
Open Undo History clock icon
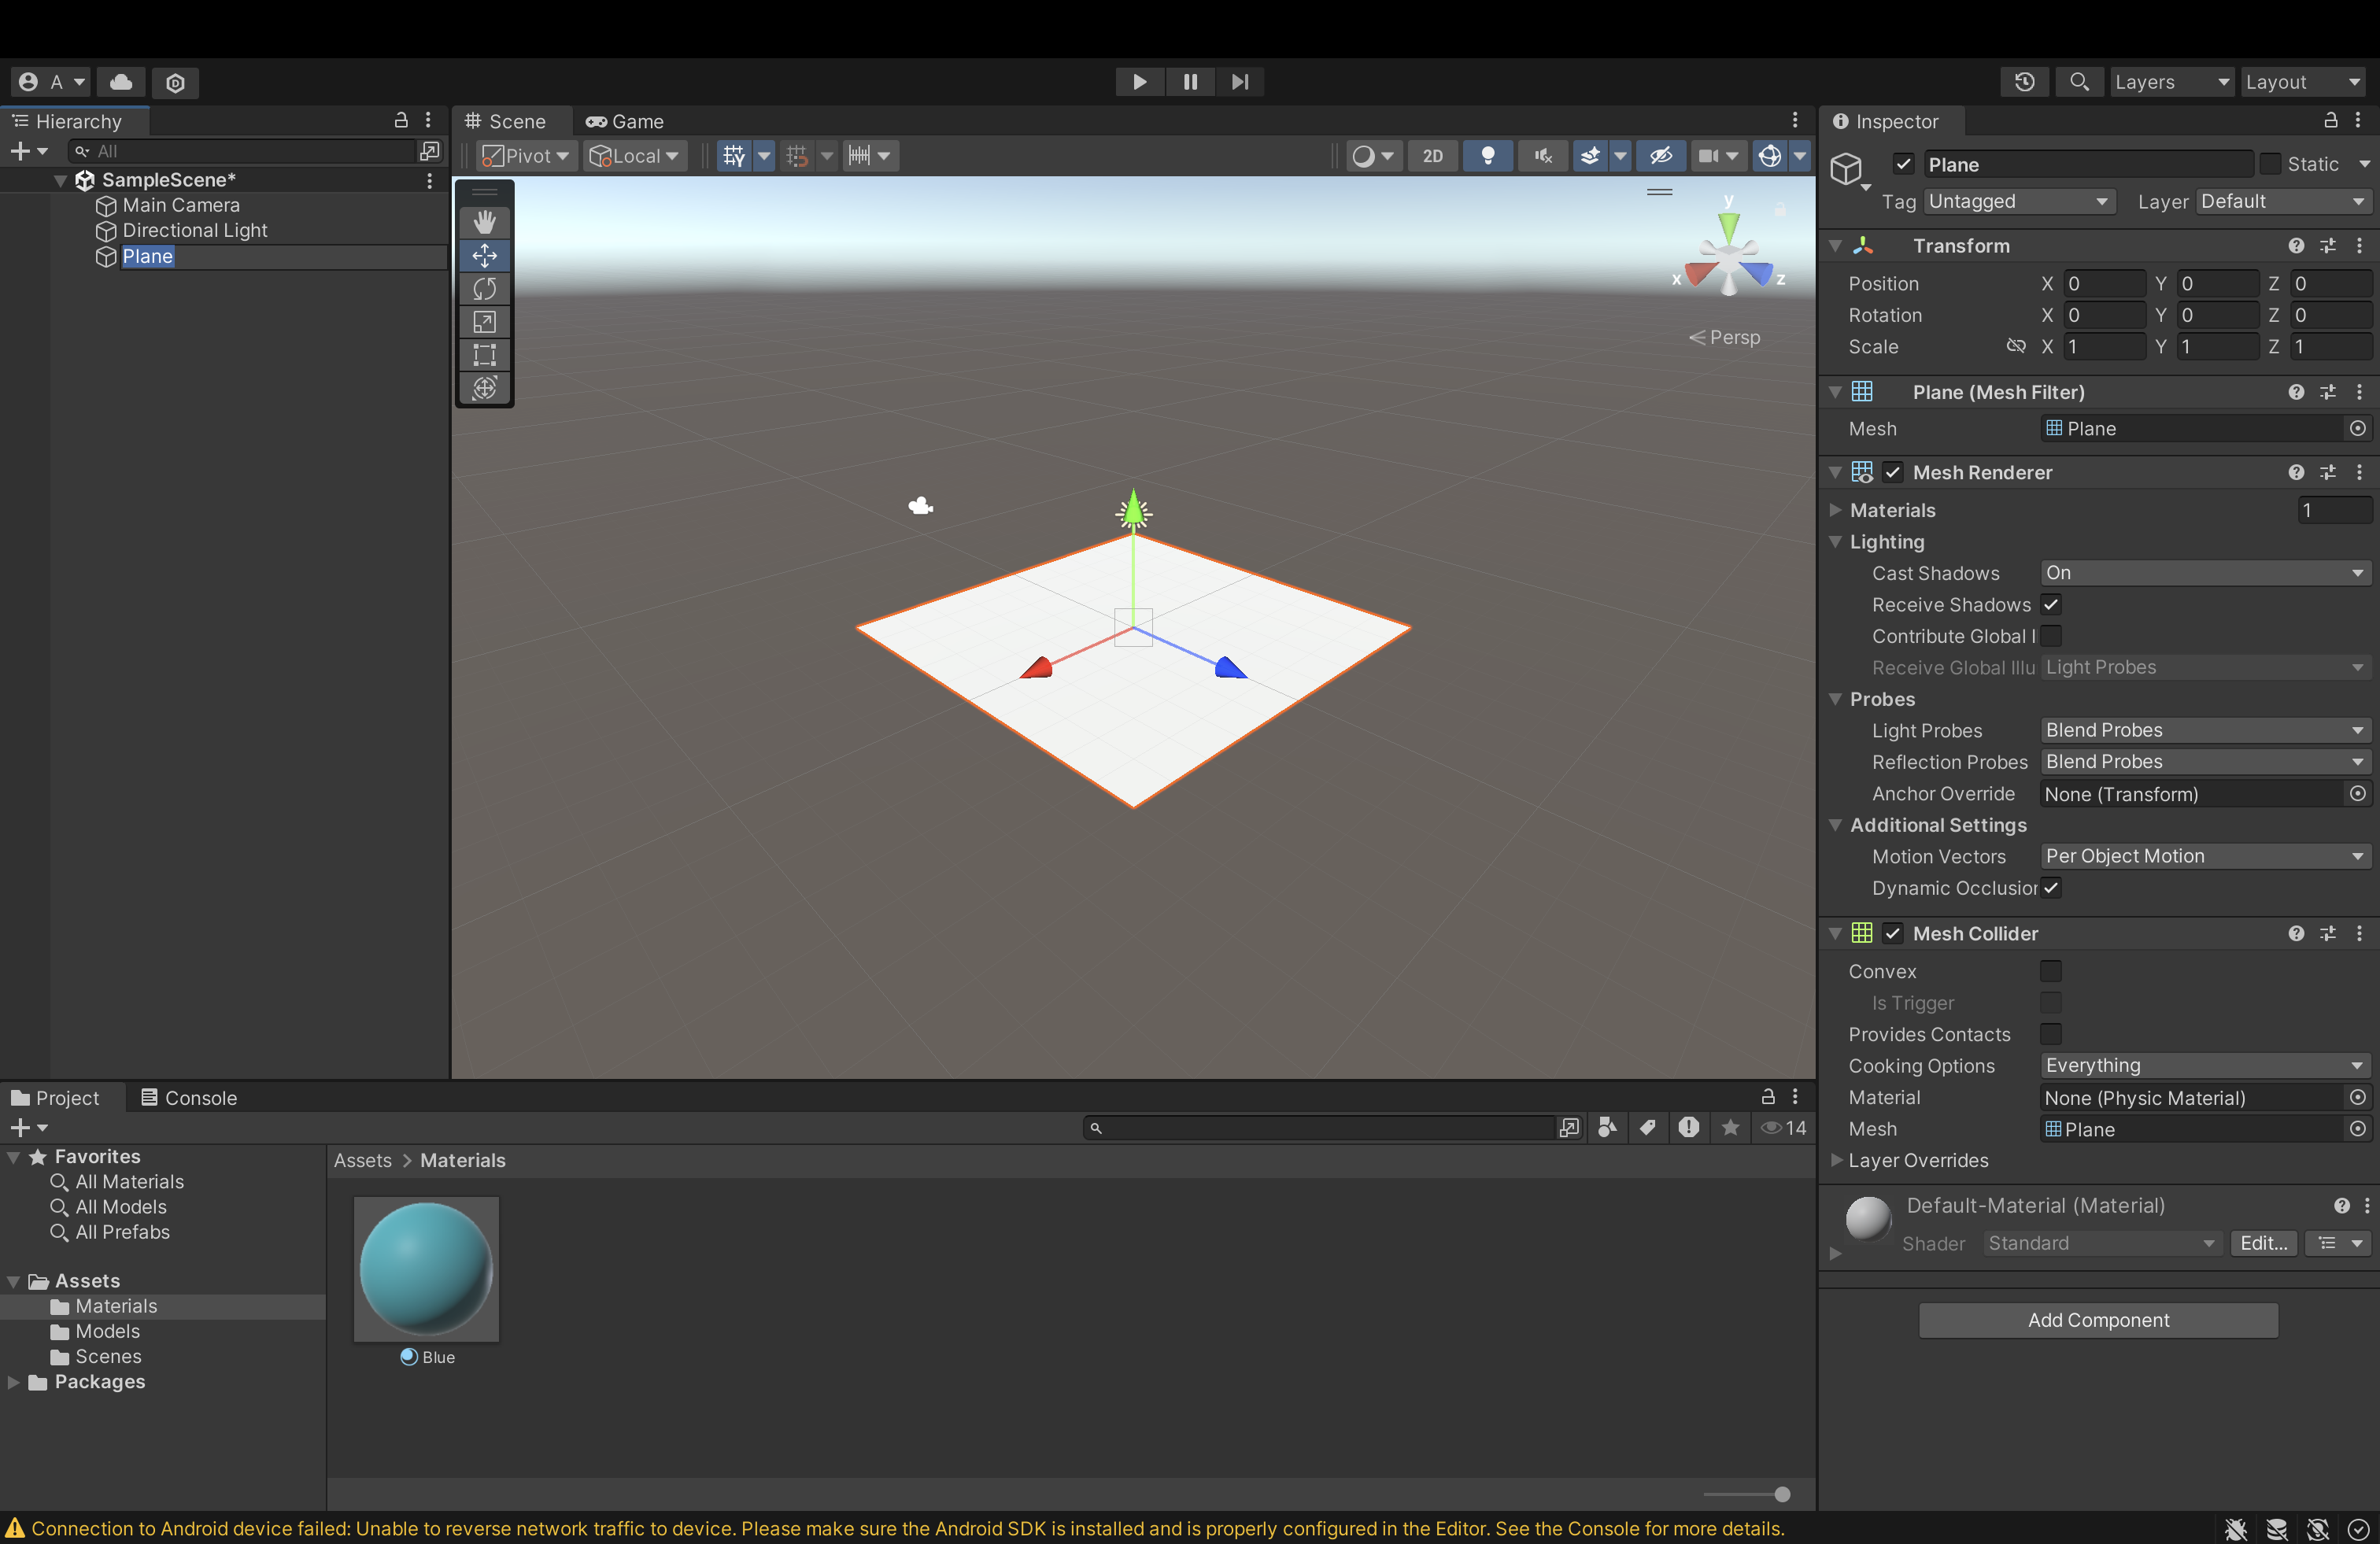coord(2024,82)
